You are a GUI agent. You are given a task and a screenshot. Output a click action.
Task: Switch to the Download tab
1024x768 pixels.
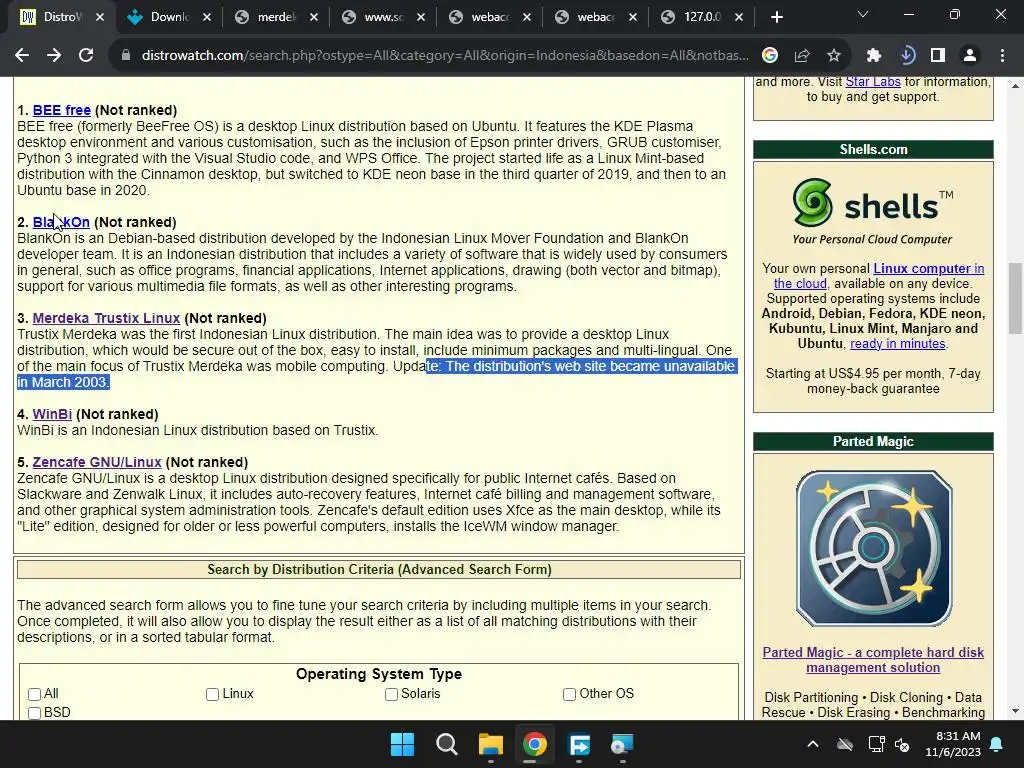pos(168,17)
